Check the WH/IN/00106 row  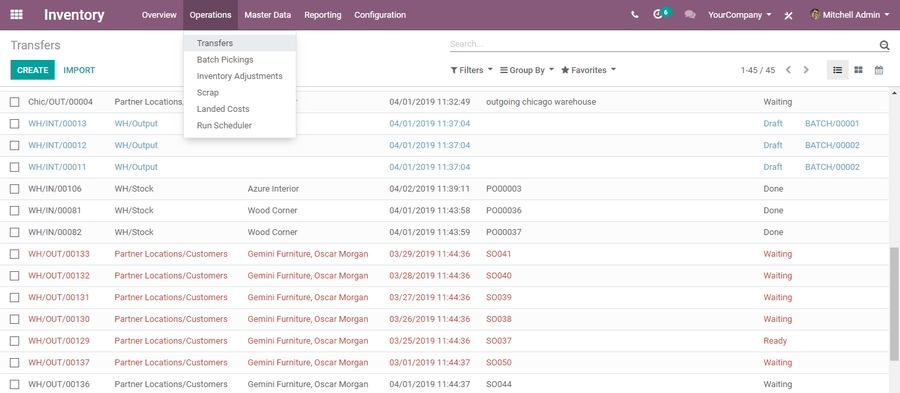[14, 189]
